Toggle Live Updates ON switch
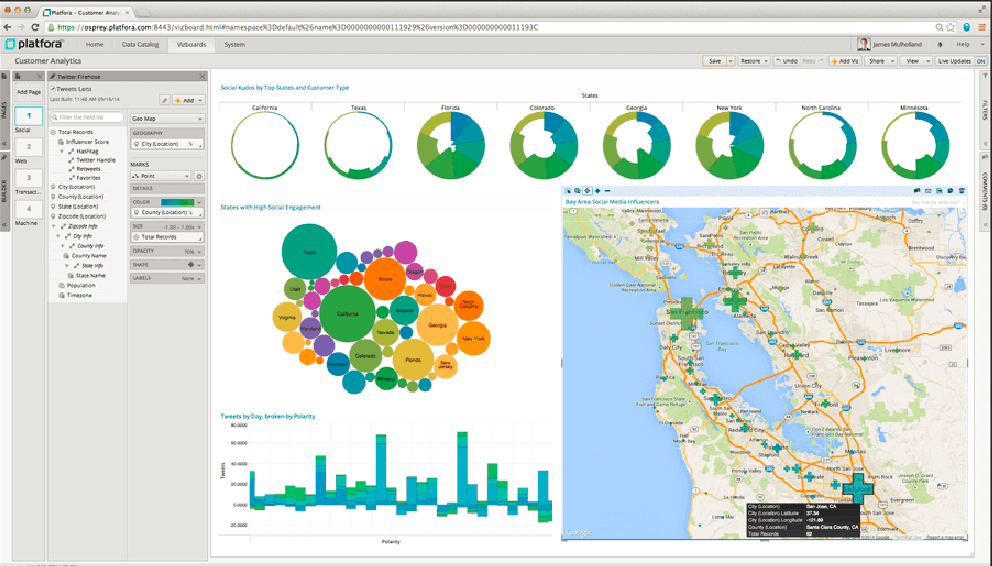This screenshot has height=566, width=992. pyautogui.click(x=980, y=61)
